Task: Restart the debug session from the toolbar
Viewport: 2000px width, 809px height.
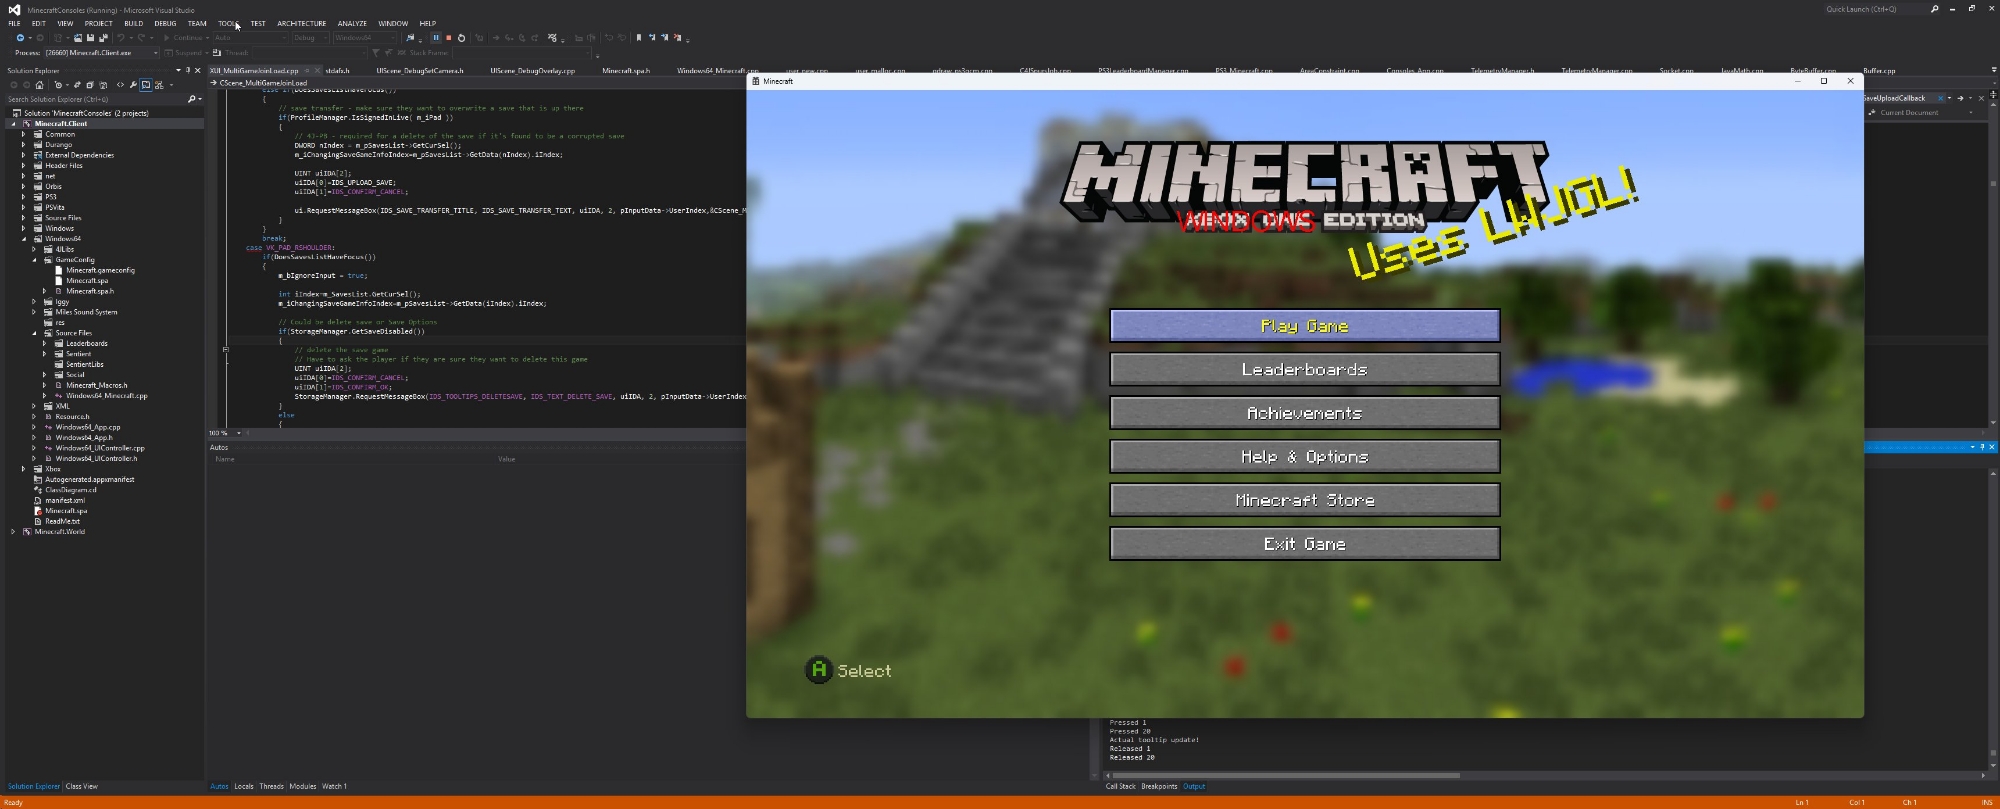Action: tap(461, 38)
